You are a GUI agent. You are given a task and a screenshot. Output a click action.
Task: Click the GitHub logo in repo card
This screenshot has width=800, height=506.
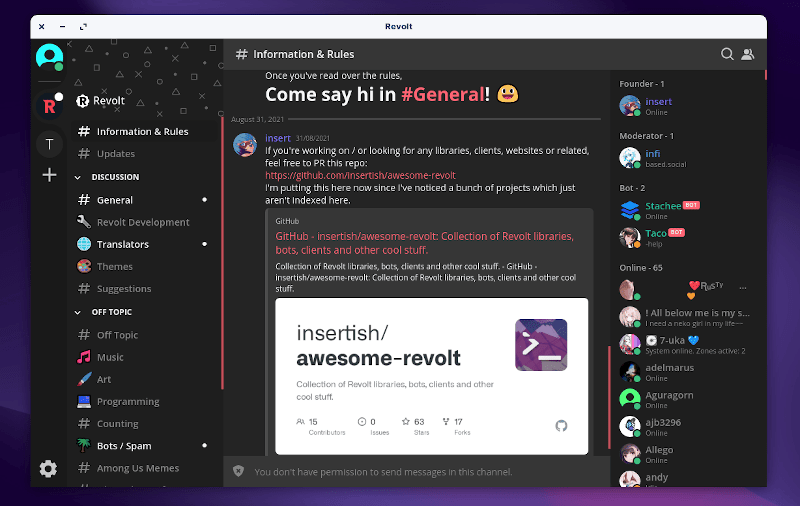(x=561, y=425)
